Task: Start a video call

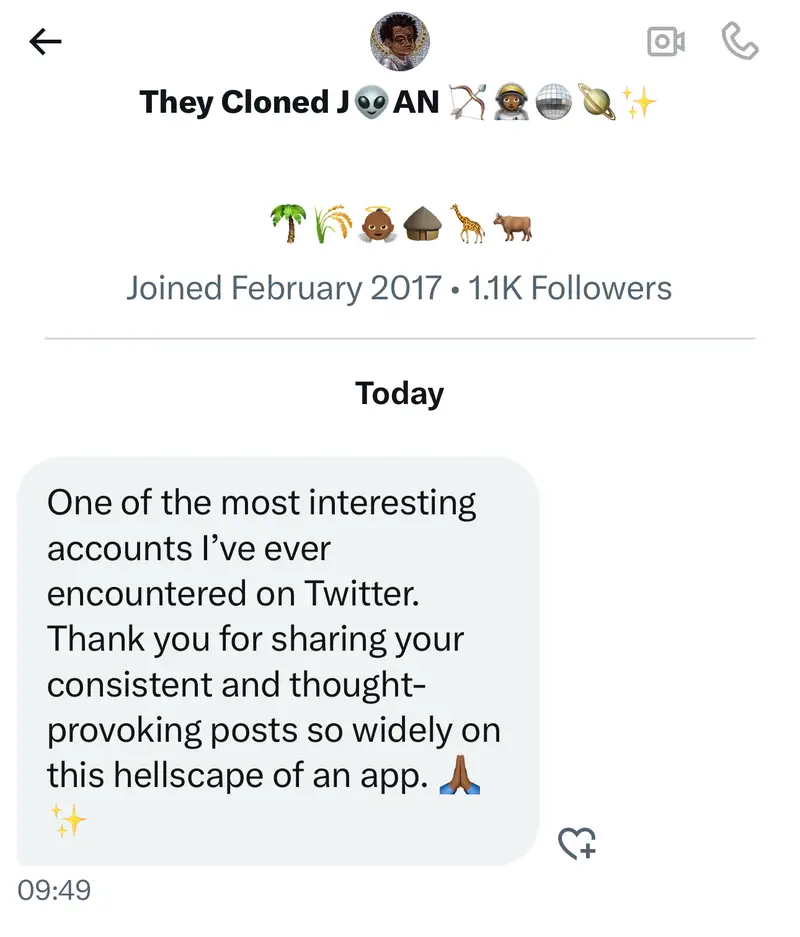Action: [x=666, y=41]
